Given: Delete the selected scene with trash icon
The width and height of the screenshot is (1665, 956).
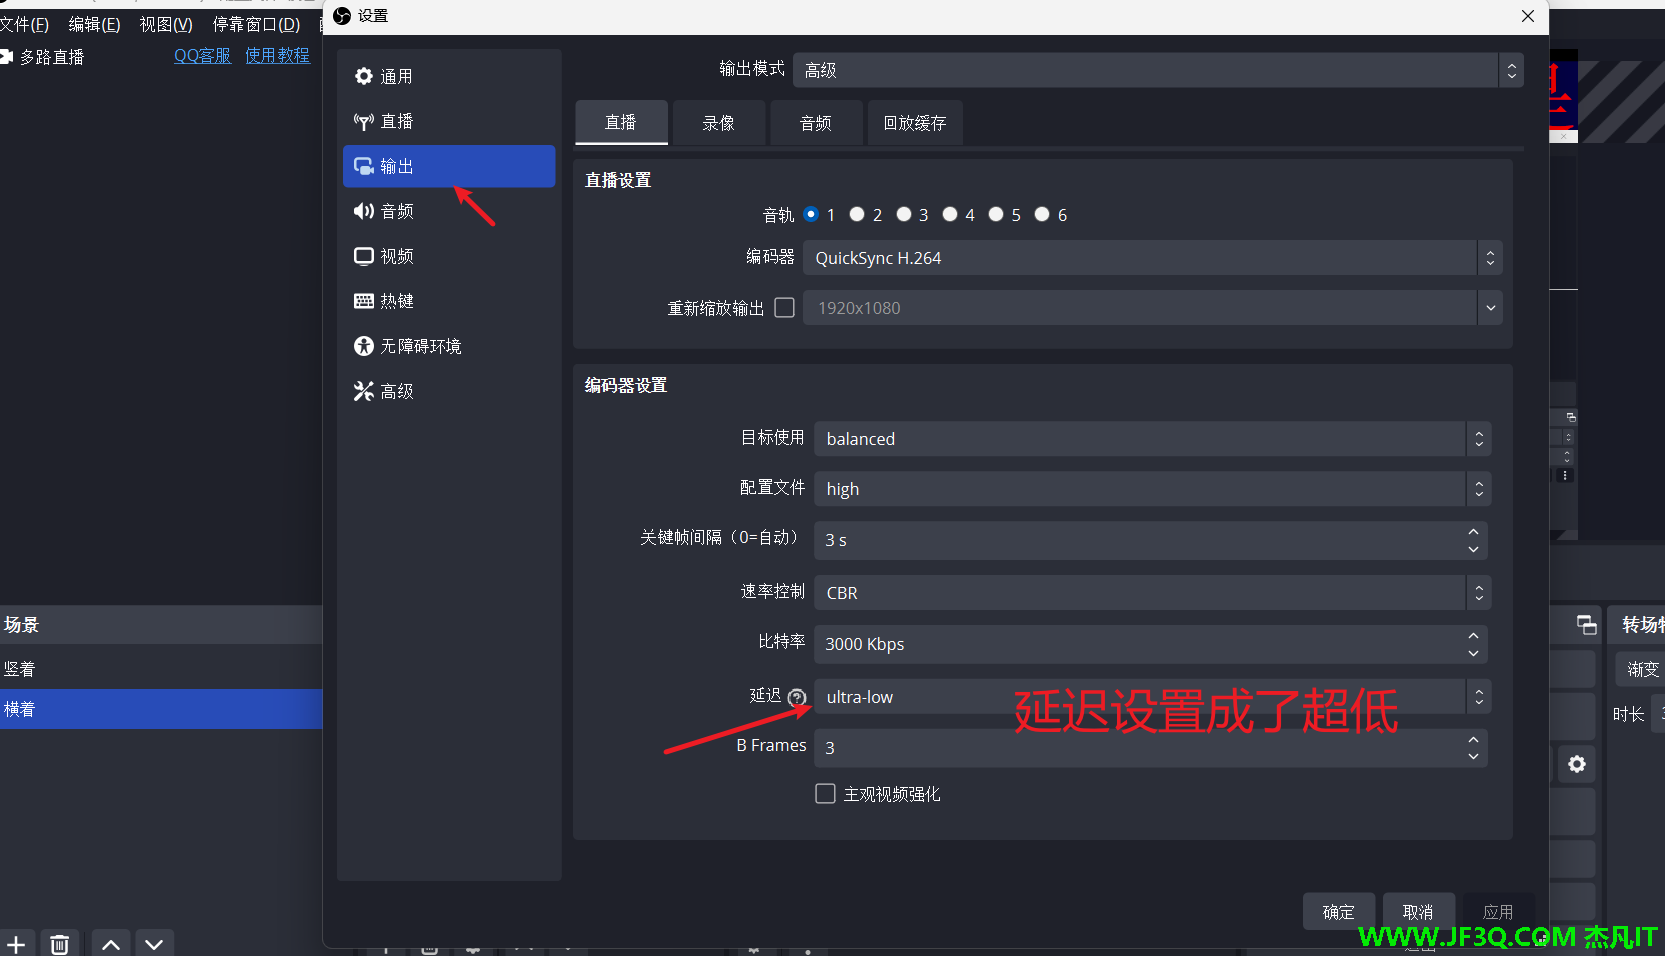Looking at the screenshot, I should pos(60,944).
